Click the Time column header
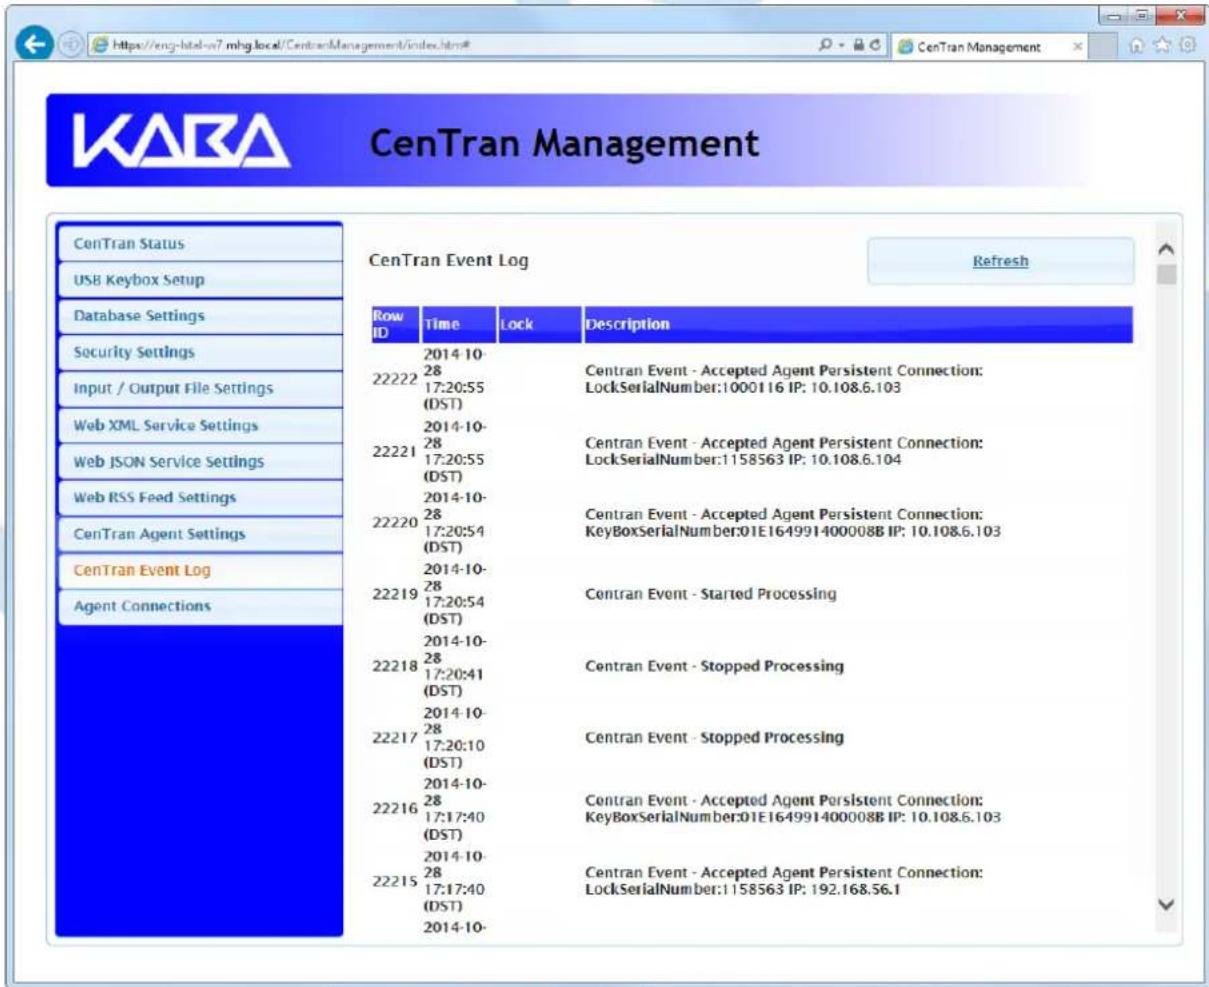The height and width of the screenshot is (987, 1209). point(458,324)
